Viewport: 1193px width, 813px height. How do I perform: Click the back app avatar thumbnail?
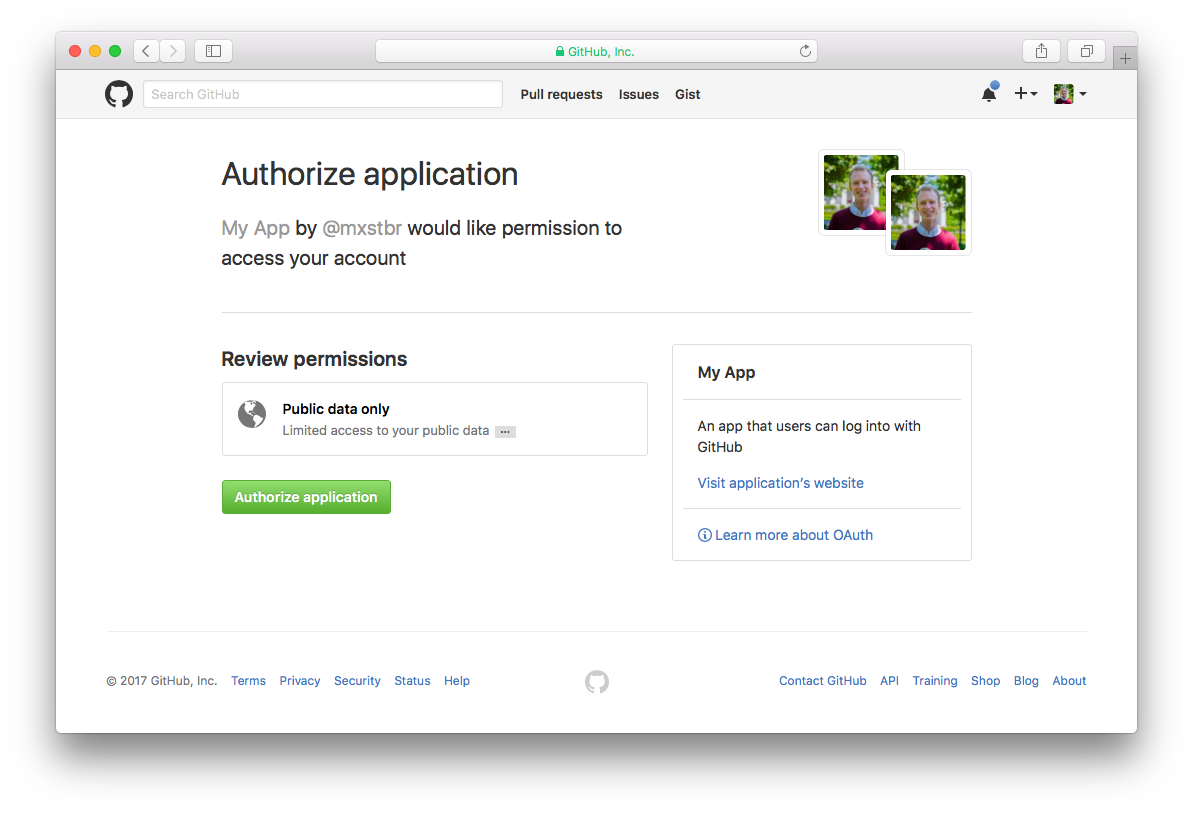click(x=854, y=192)
